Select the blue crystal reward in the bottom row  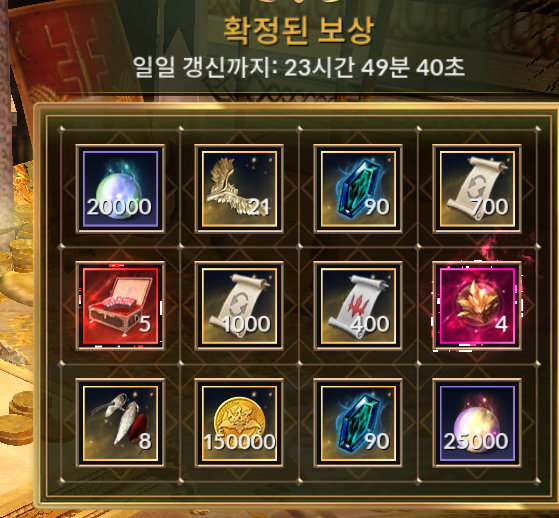[x=358, y=423]
